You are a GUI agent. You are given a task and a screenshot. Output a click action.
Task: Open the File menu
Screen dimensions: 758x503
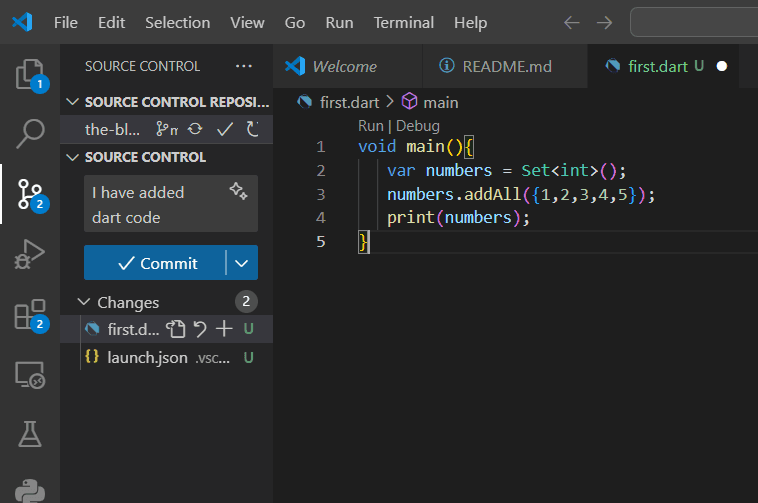point(66,23)
